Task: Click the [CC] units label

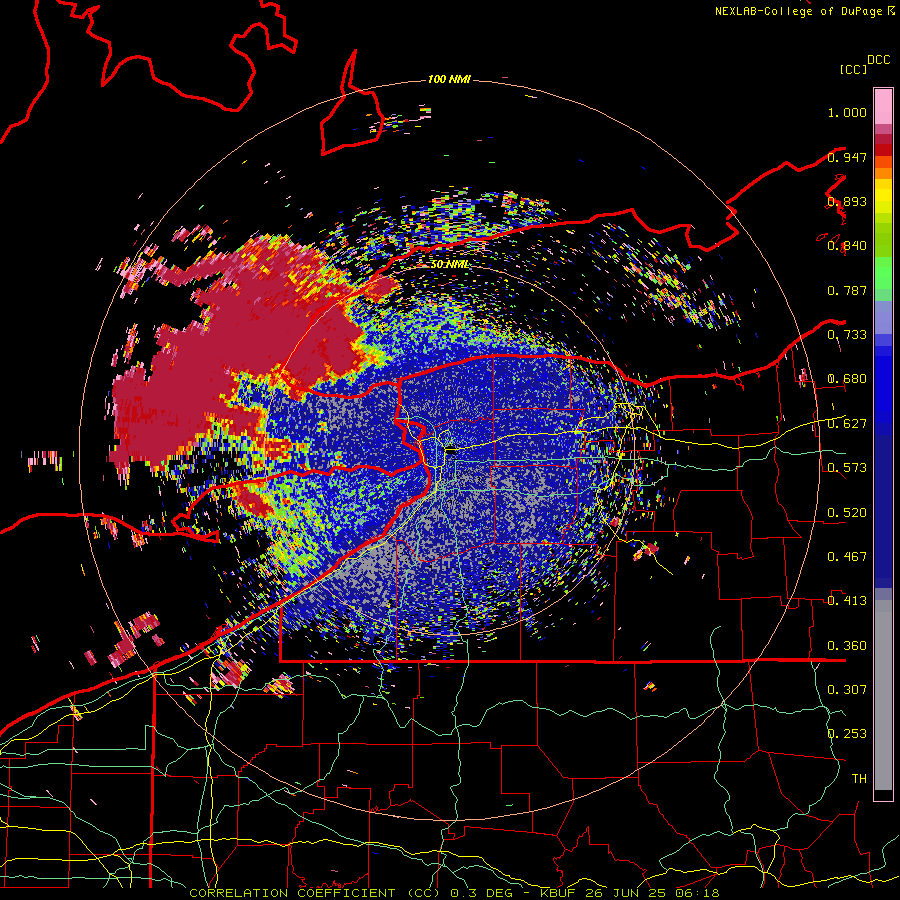Action: pos(854,69)
